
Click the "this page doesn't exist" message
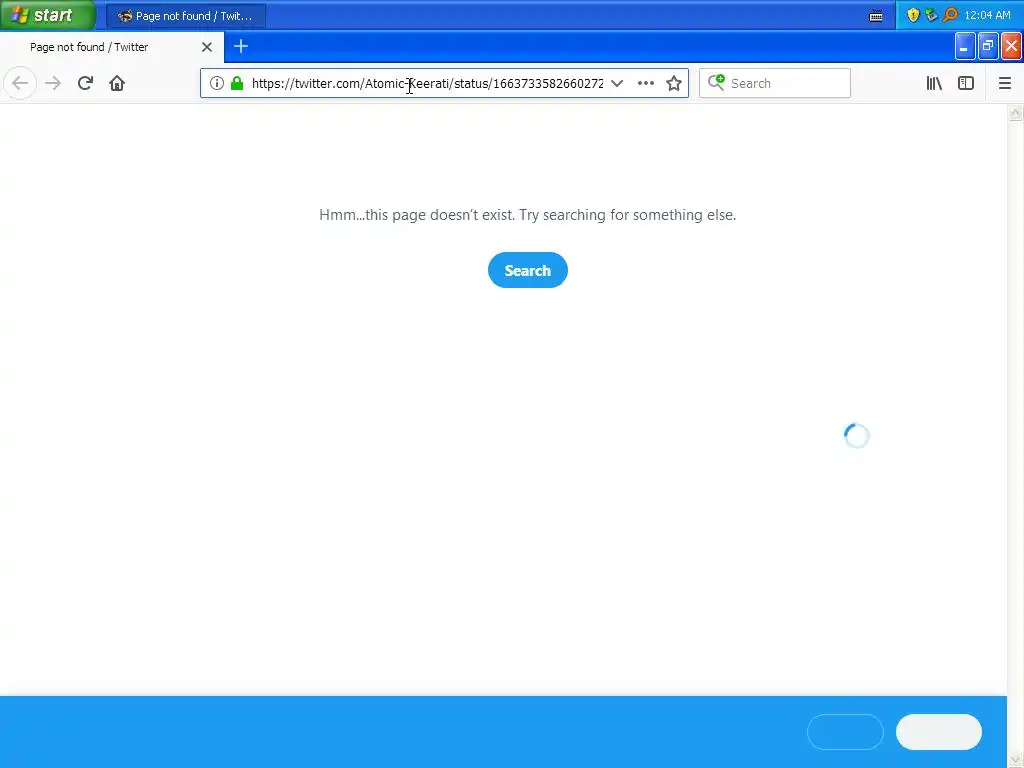(527, 215)
